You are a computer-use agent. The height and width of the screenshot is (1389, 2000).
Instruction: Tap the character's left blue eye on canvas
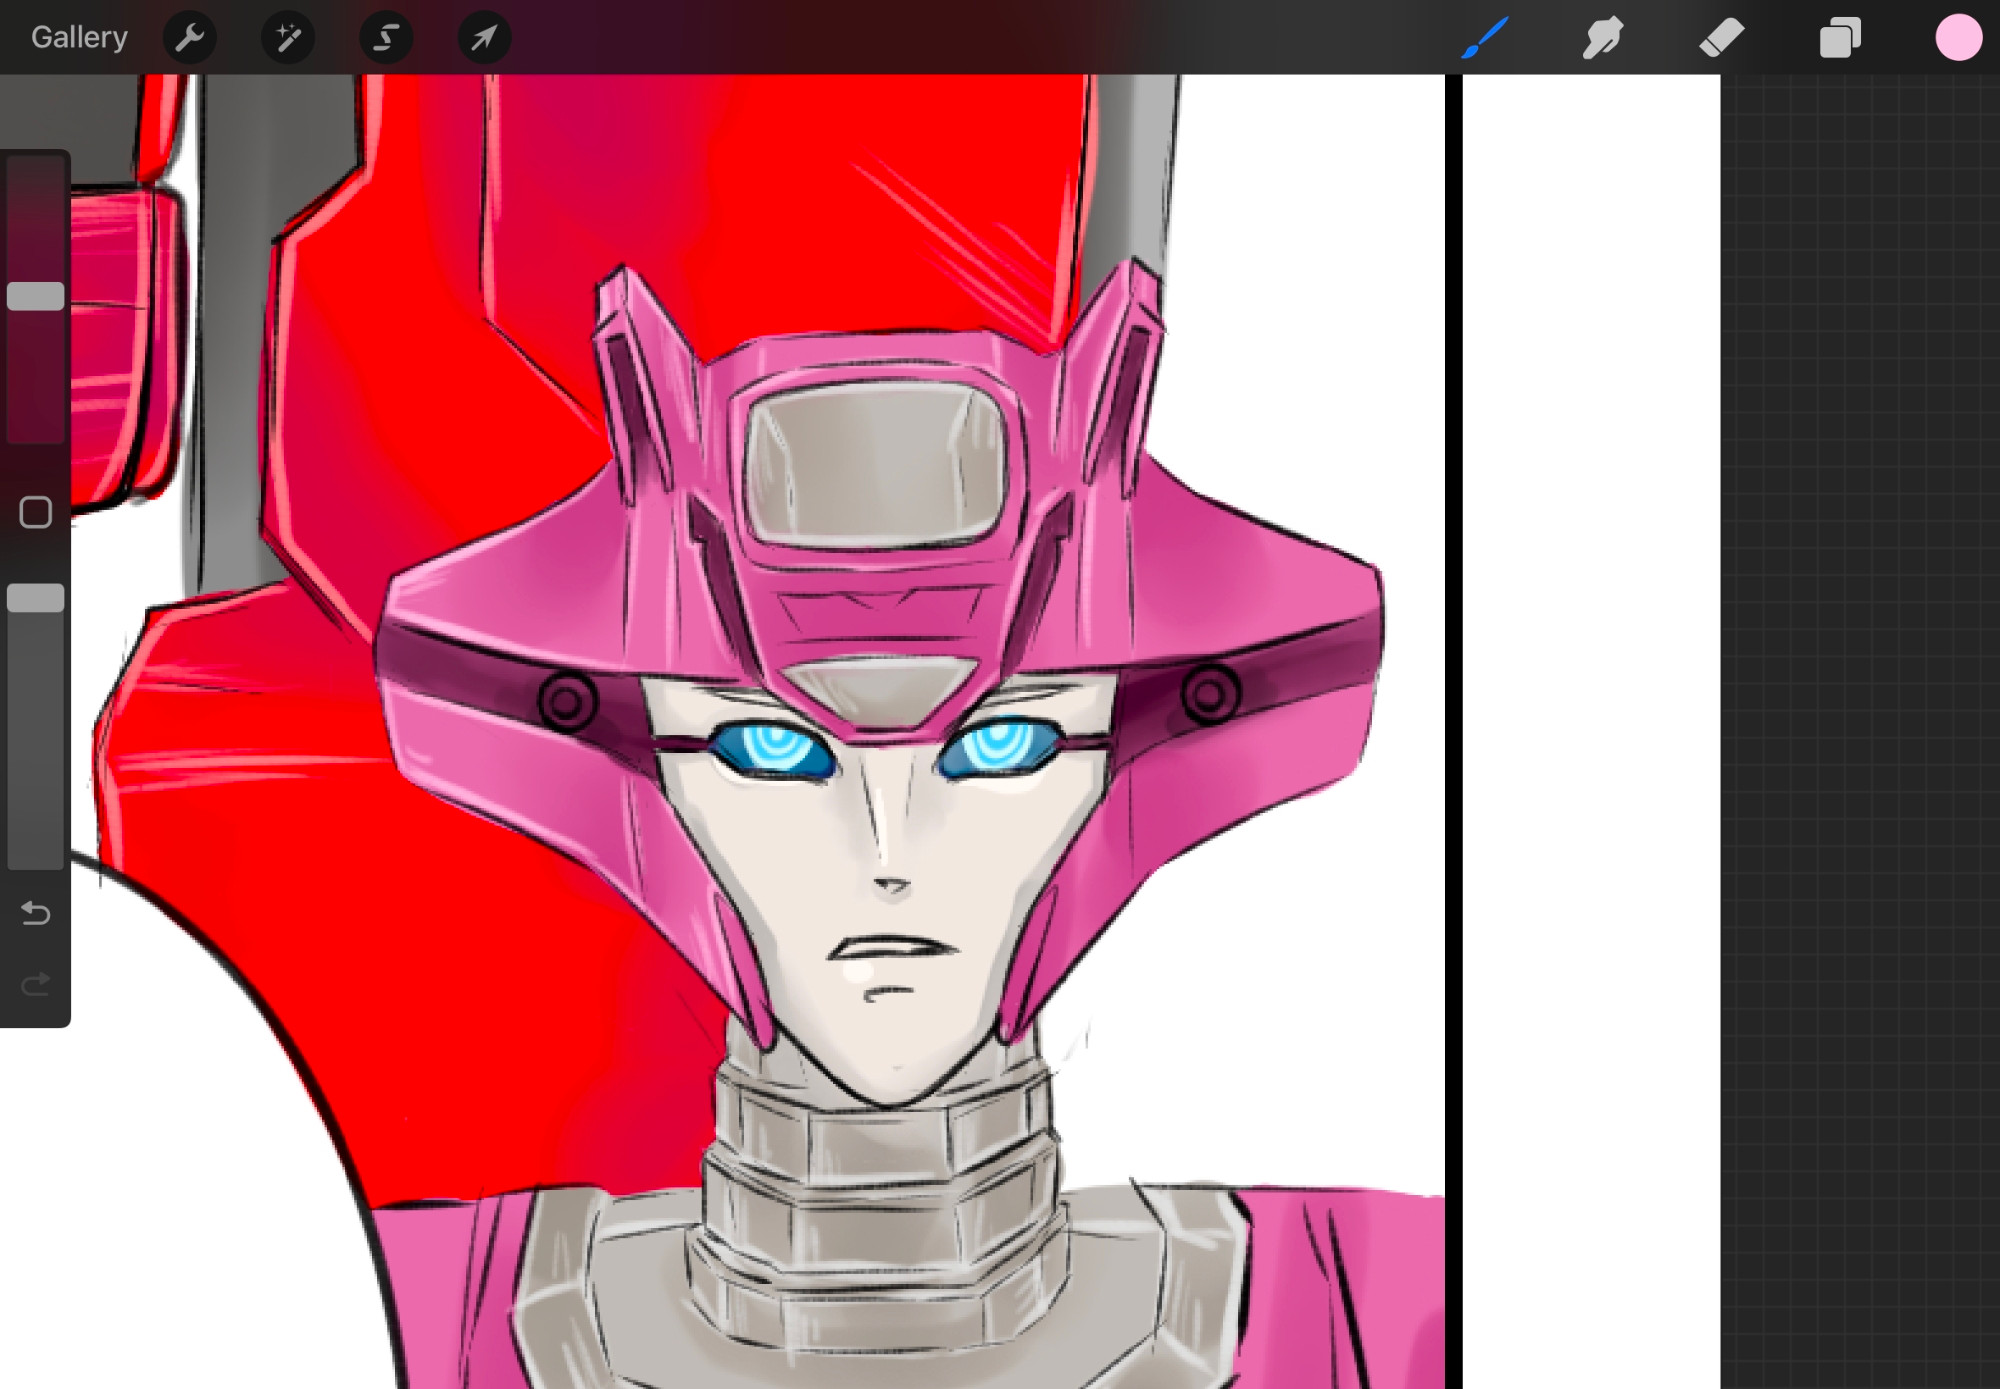(x=773, y=749)
